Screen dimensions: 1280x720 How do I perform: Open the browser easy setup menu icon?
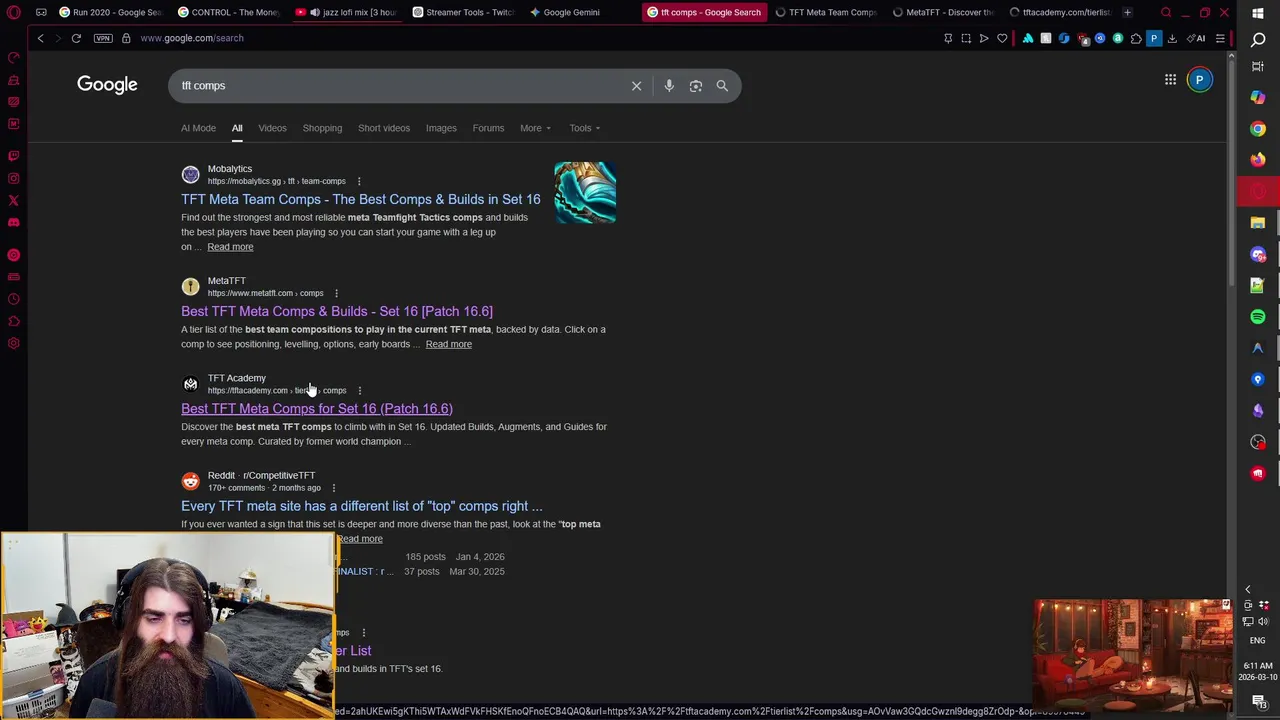[1220, 38]
